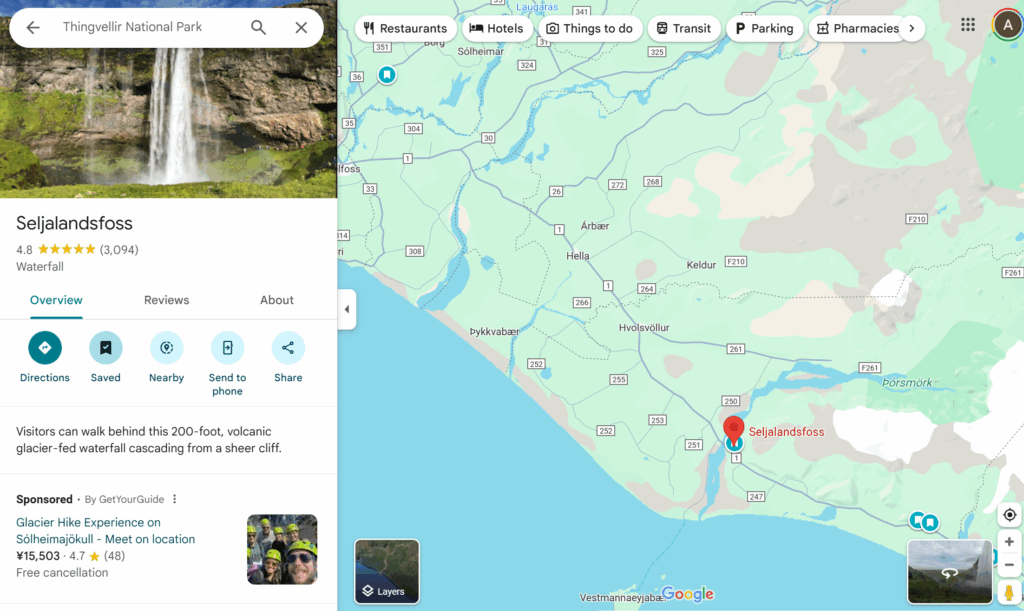1024x611 pixels.
Task: Click the Thingvellir National Park search field
Action: click(x=133, y=27)
